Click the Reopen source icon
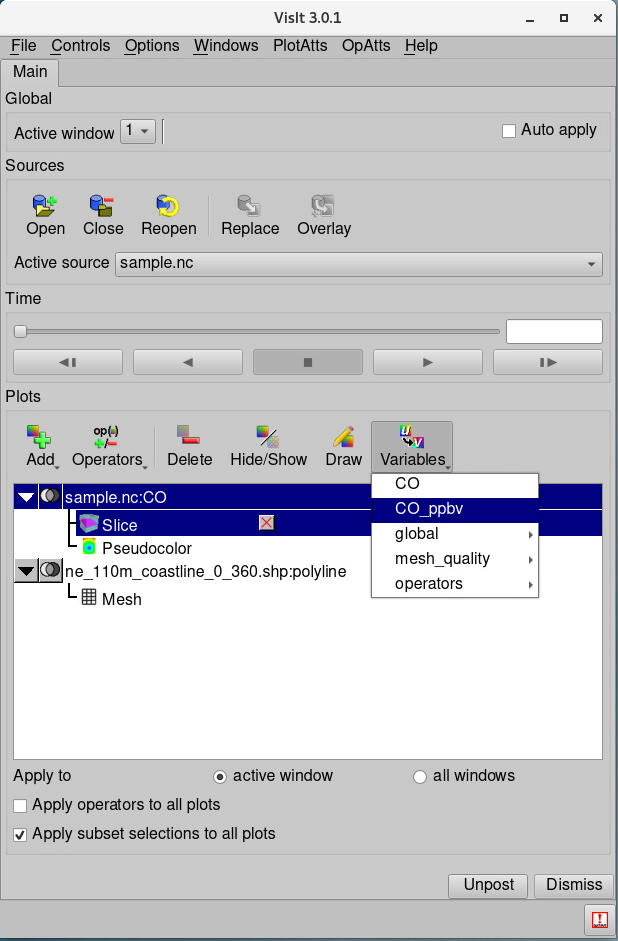 click(168, 207)
